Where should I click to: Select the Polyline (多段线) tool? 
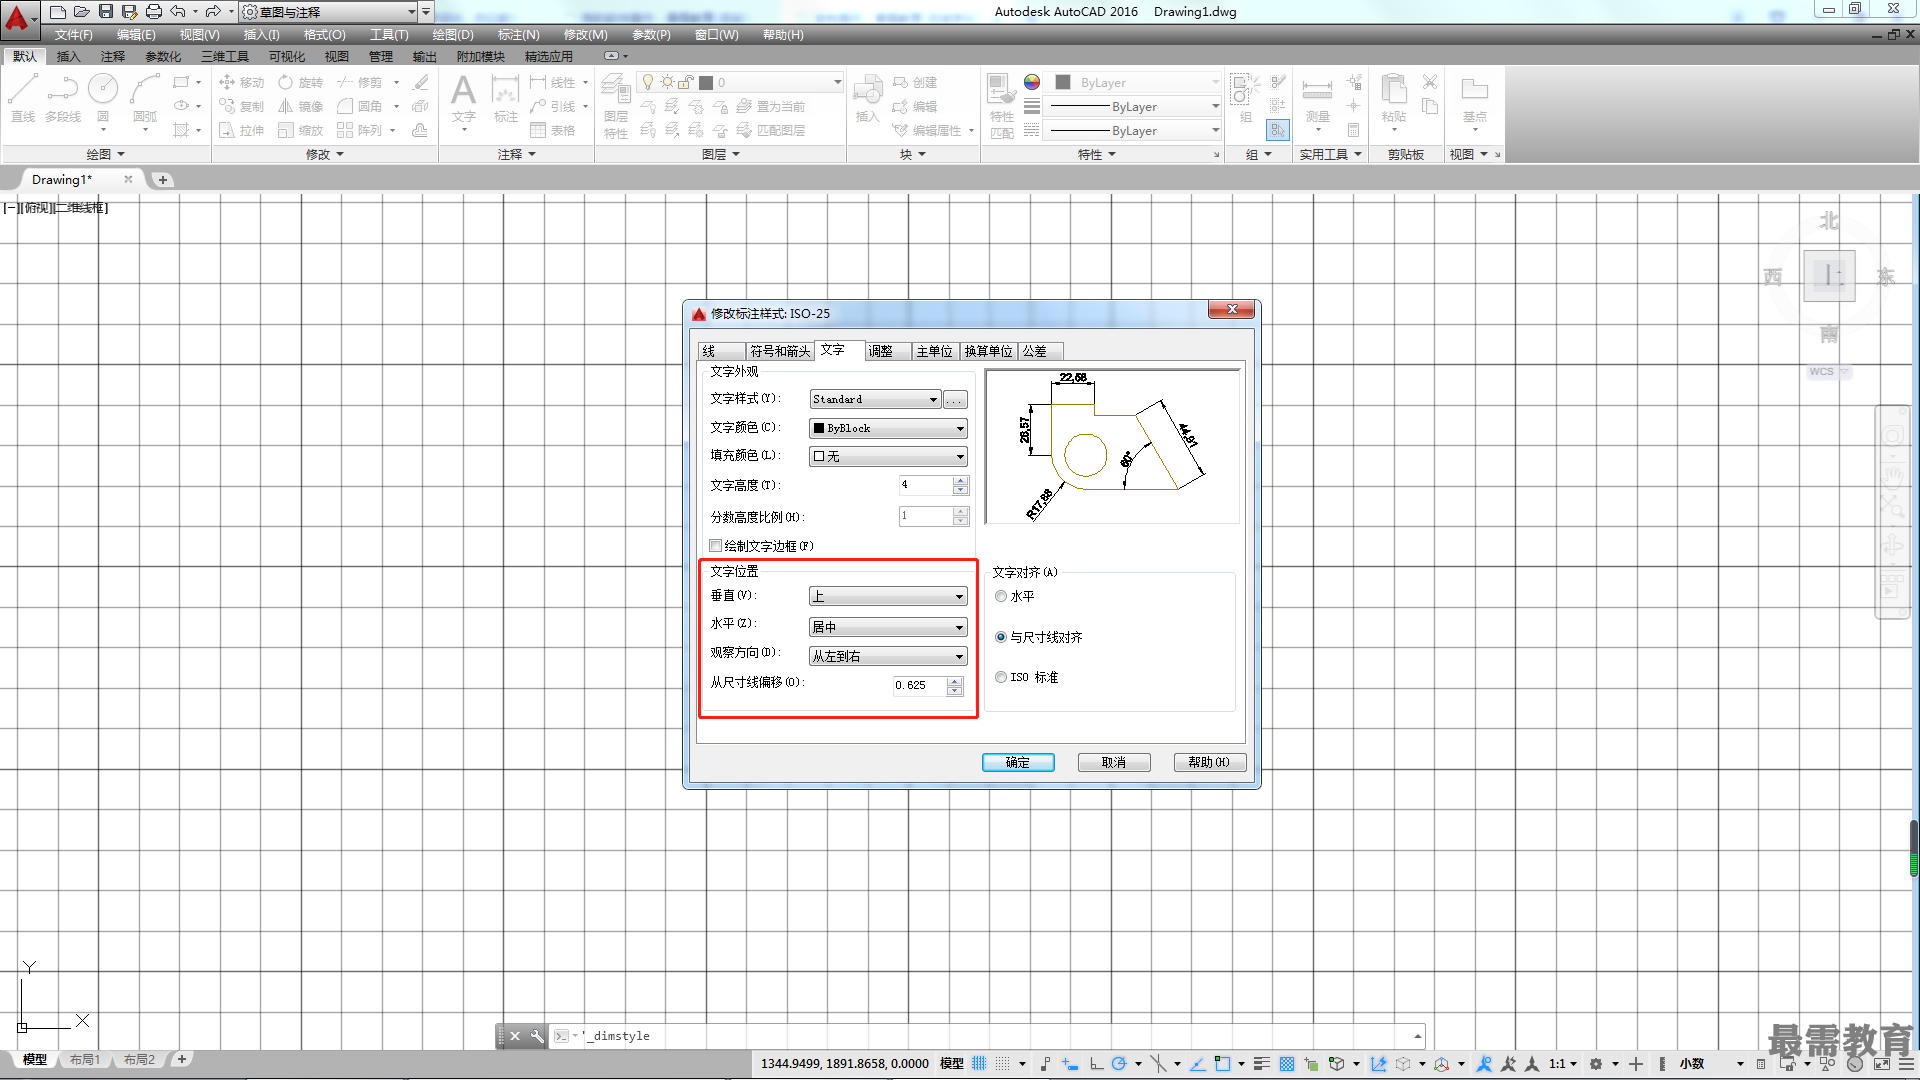click(62, 98)
